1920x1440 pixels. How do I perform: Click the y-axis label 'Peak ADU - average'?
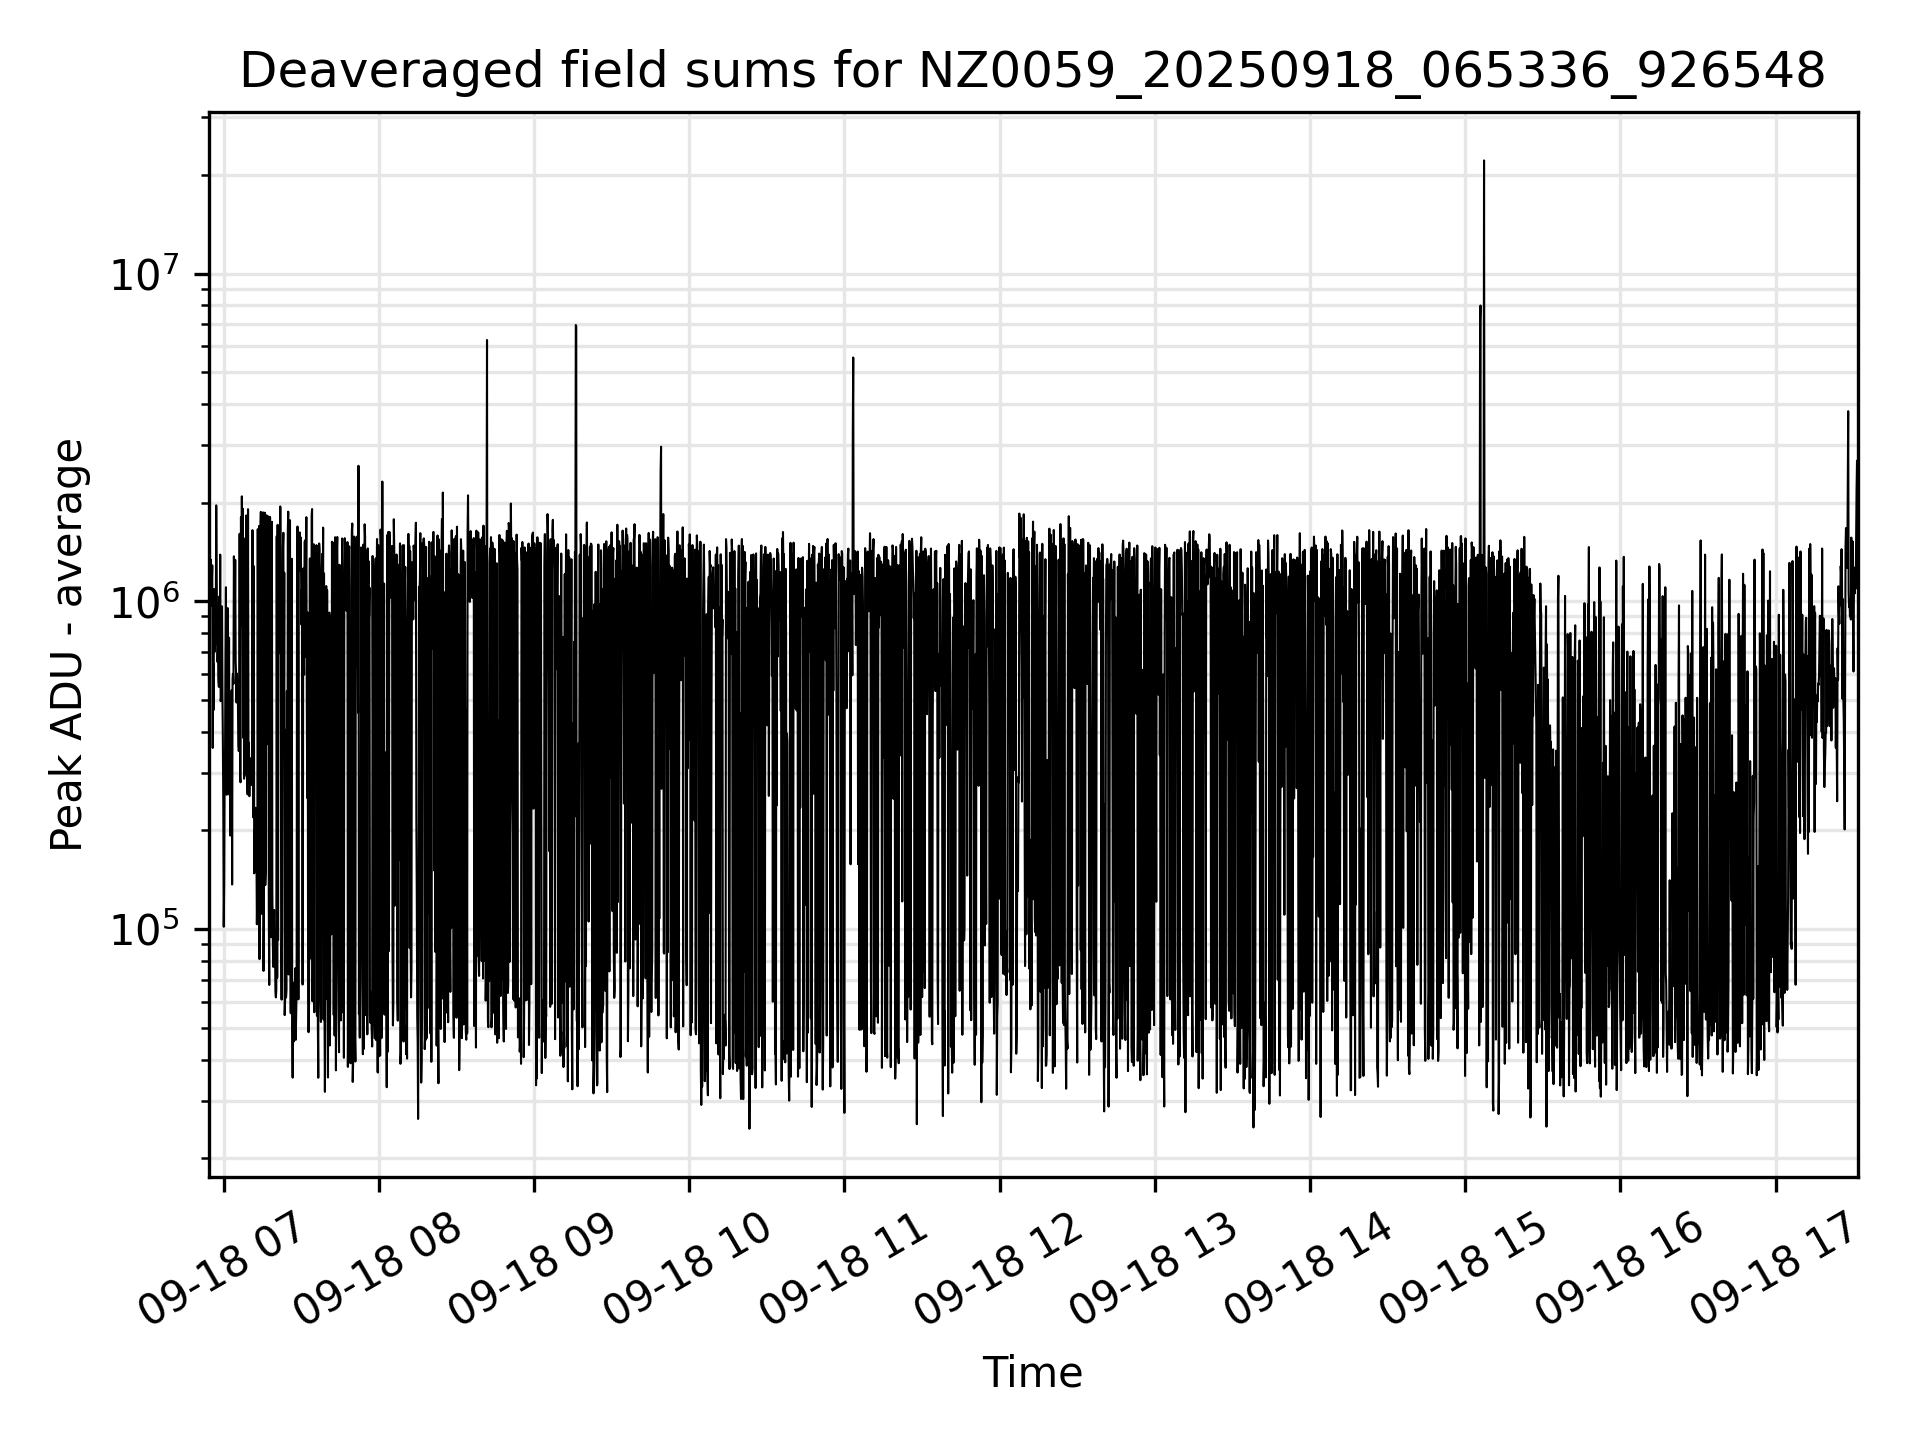[x=67, y=645]
